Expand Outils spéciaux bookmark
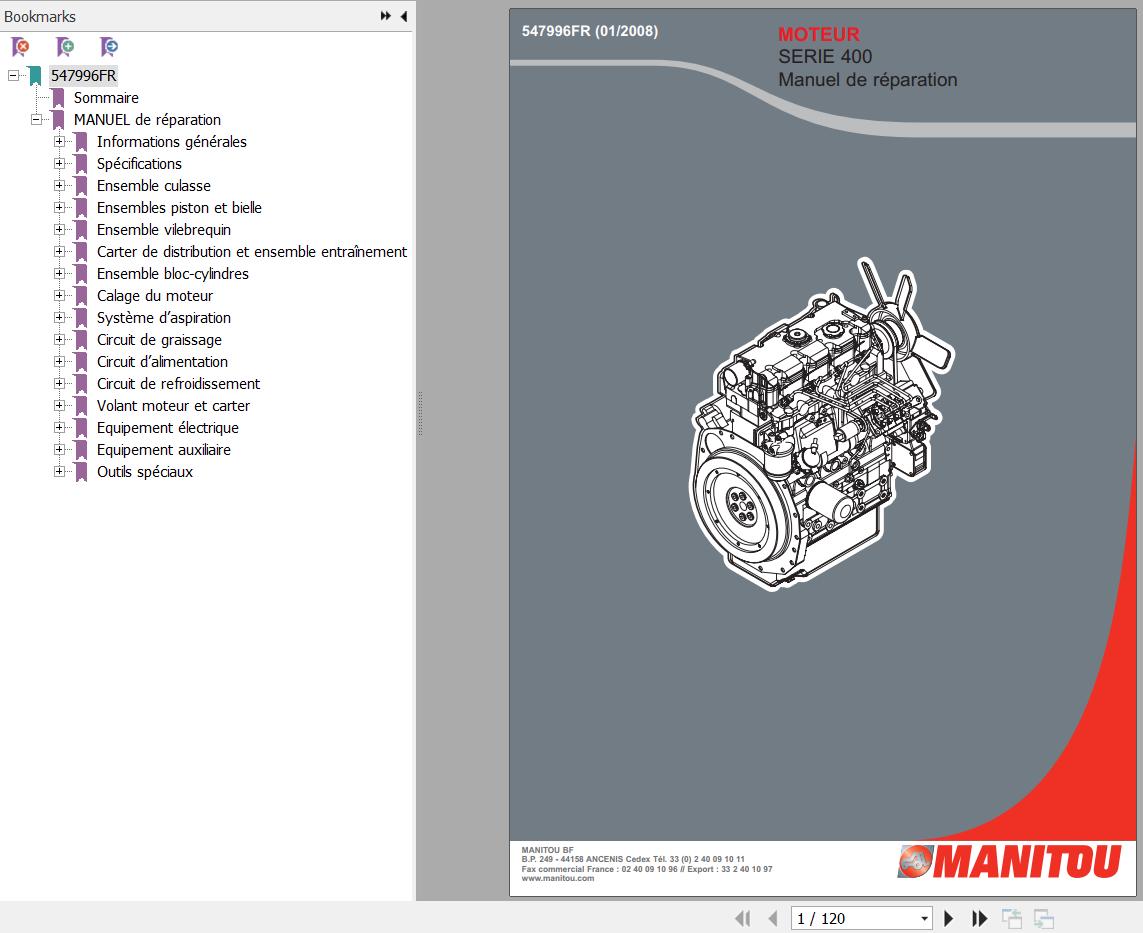 pos(59,472)
